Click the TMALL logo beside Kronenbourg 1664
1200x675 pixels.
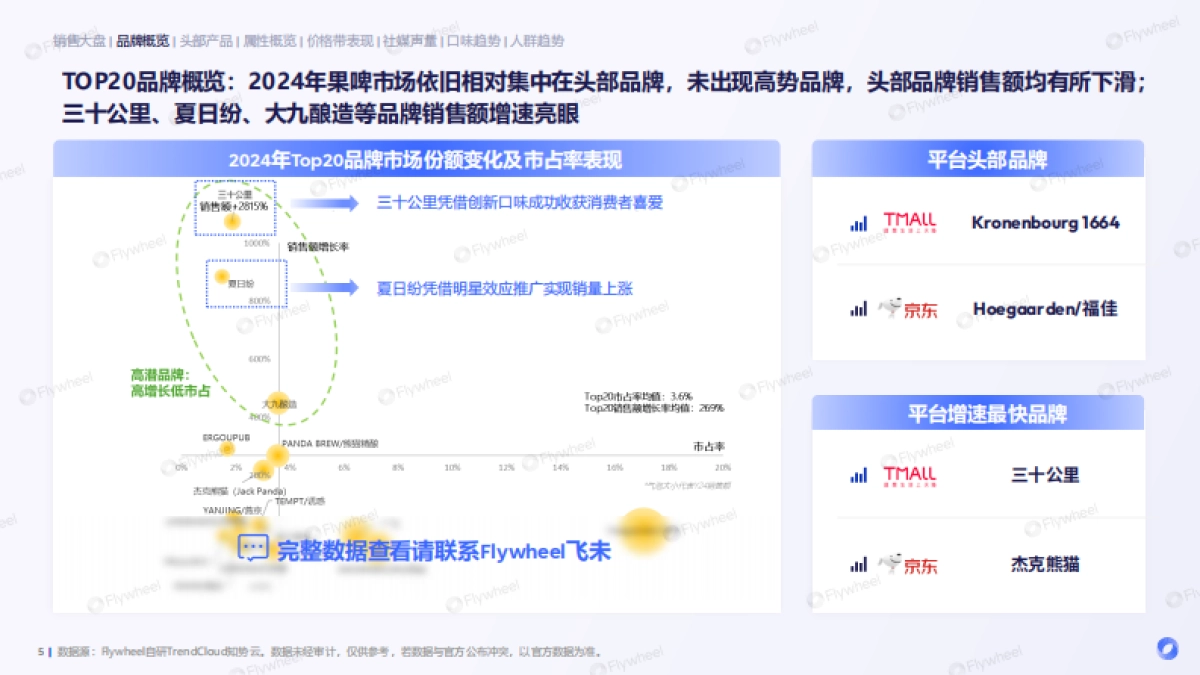(911, 222)
